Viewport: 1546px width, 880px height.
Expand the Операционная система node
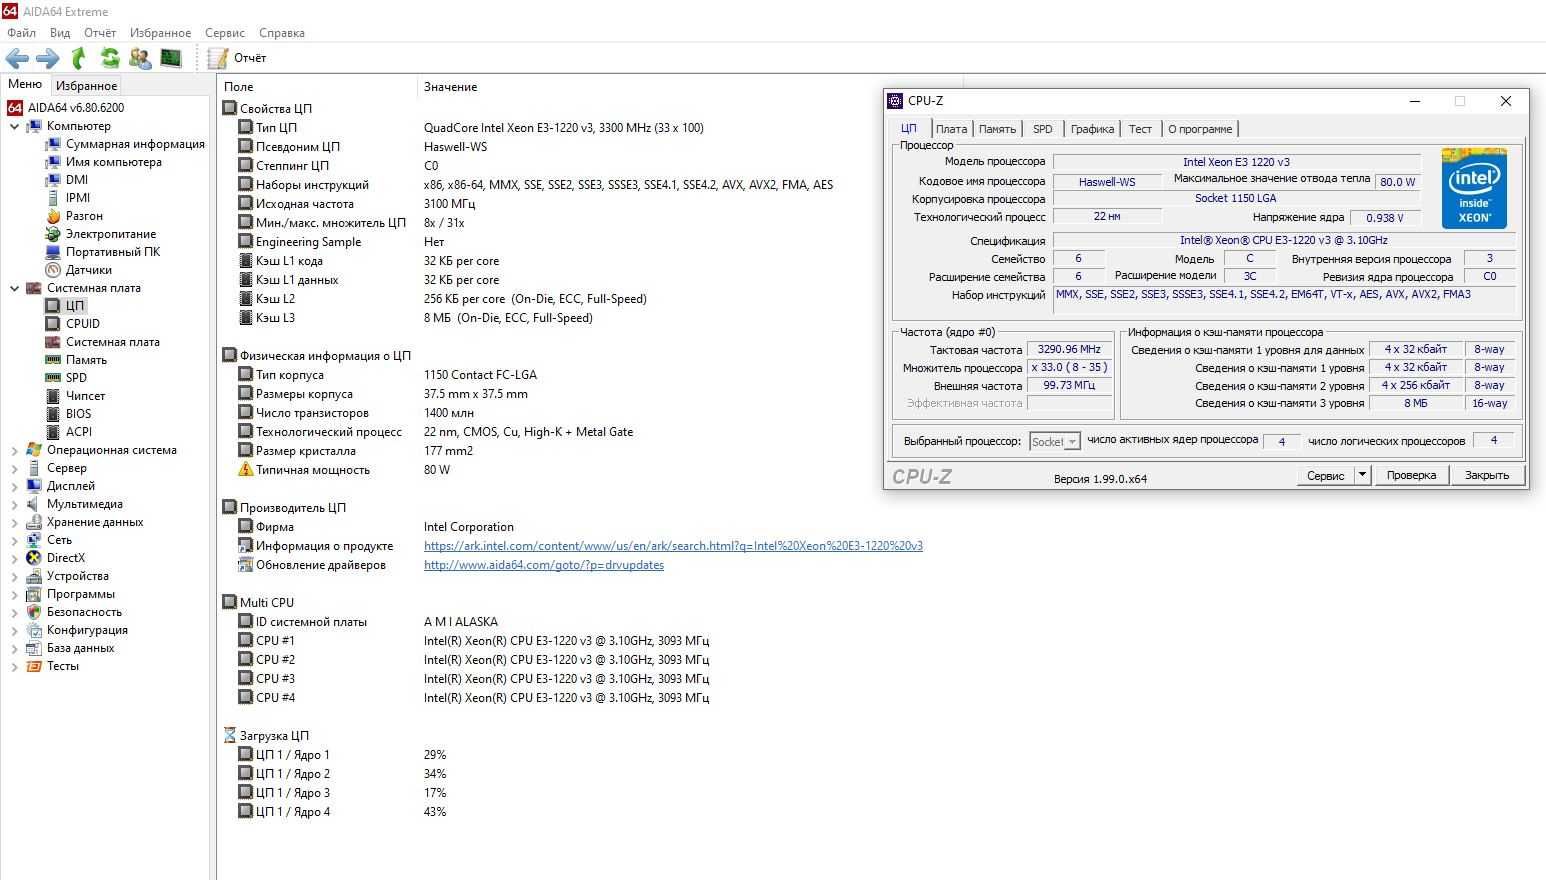tap(14, 450)
